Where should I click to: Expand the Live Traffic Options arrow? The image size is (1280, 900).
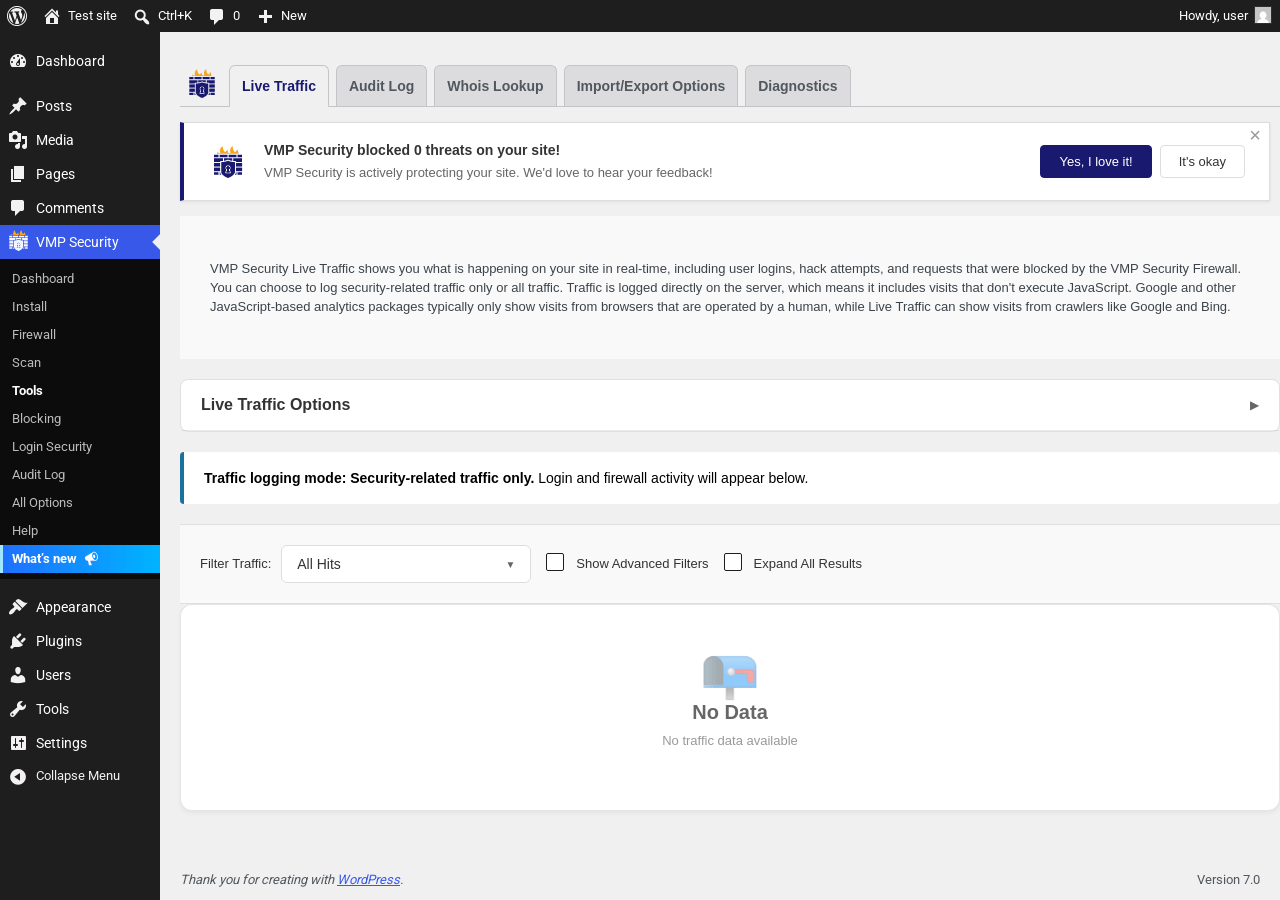(x=1254, y=405)
